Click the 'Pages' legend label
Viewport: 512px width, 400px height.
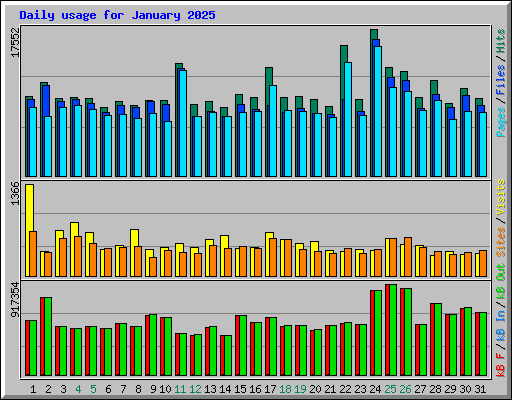coord(501,122)
